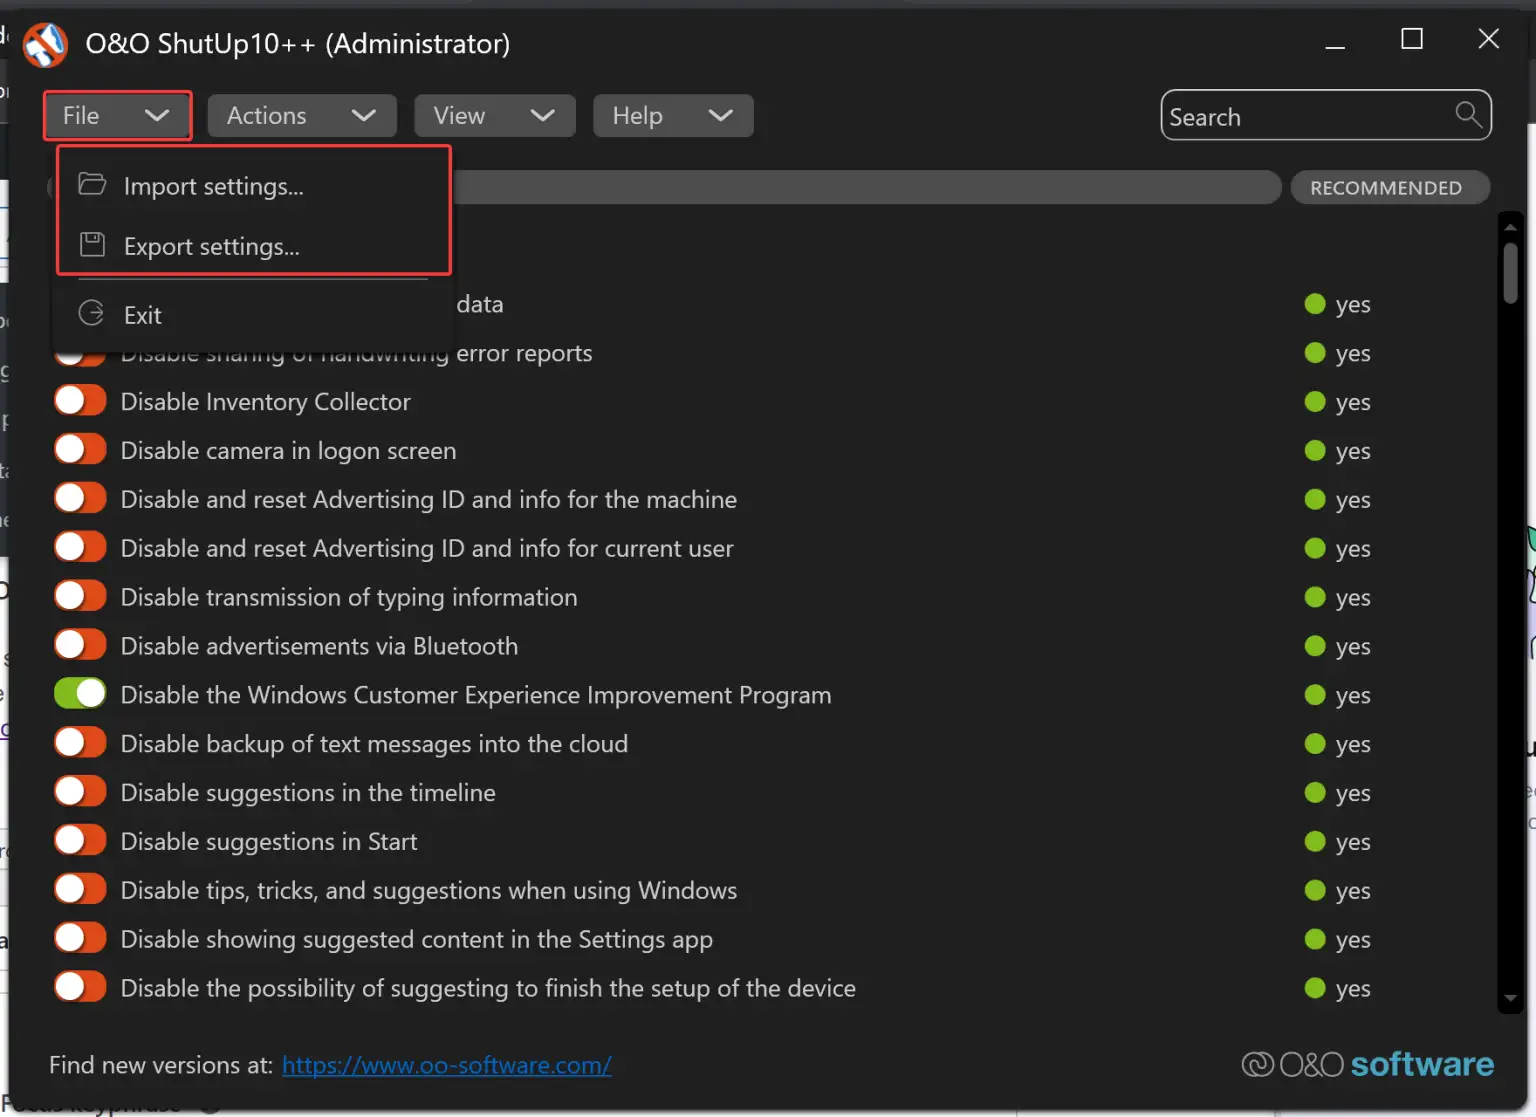Open the oo-software.com link
The height and width of the screenshot is (1117, 1536).
pyautogui.click(x=447, y=1065)
